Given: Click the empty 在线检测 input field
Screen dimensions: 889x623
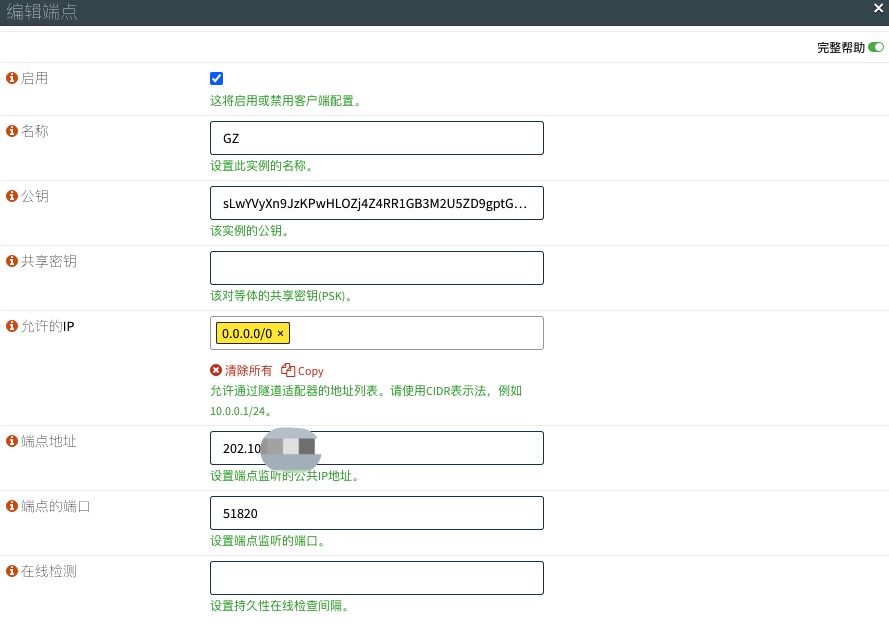Looking at the screenshot, I should (376, 578).
